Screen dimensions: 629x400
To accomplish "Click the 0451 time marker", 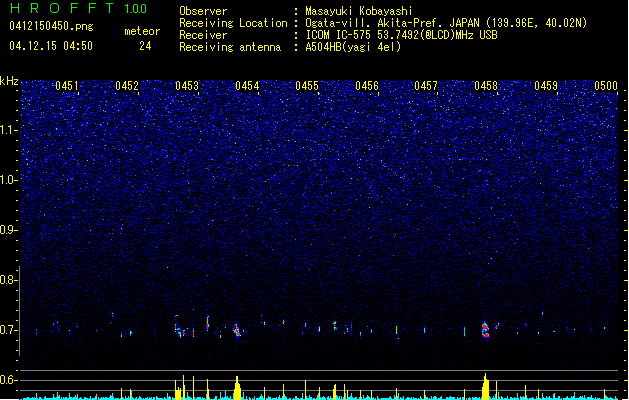I will [x=67, y=86].
